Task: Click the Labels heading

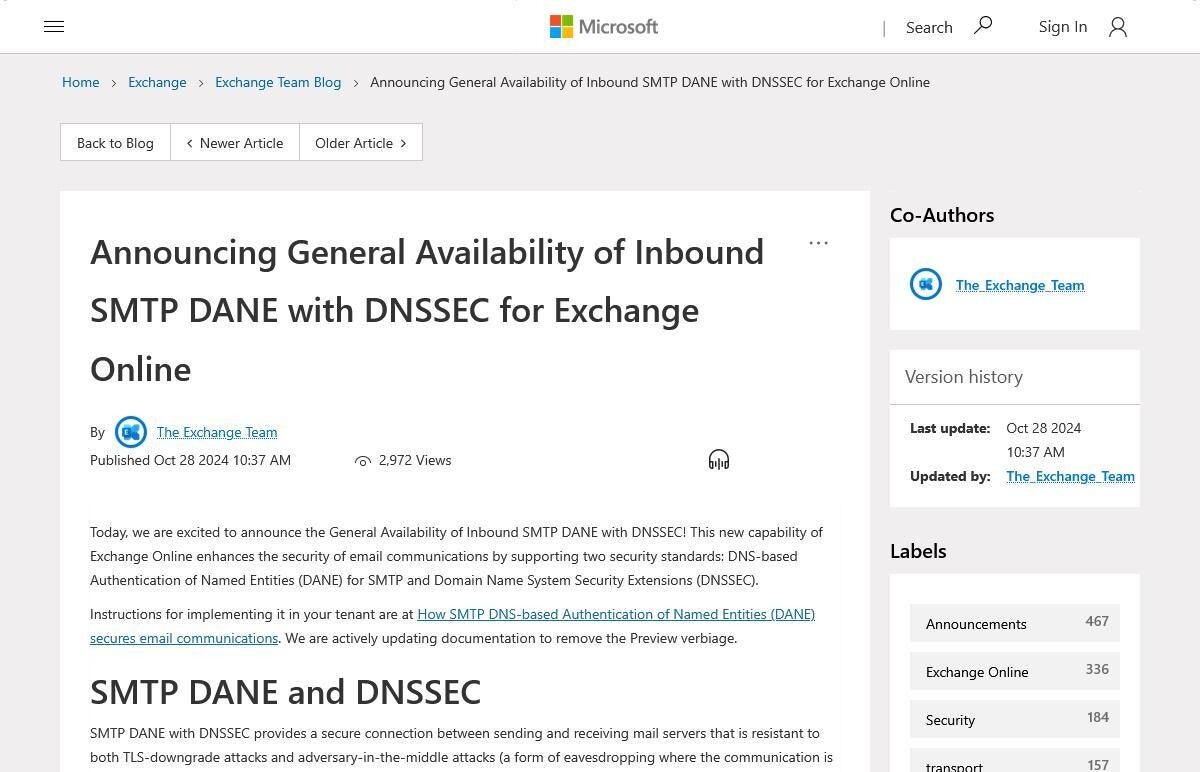Action: coord(918,551)
